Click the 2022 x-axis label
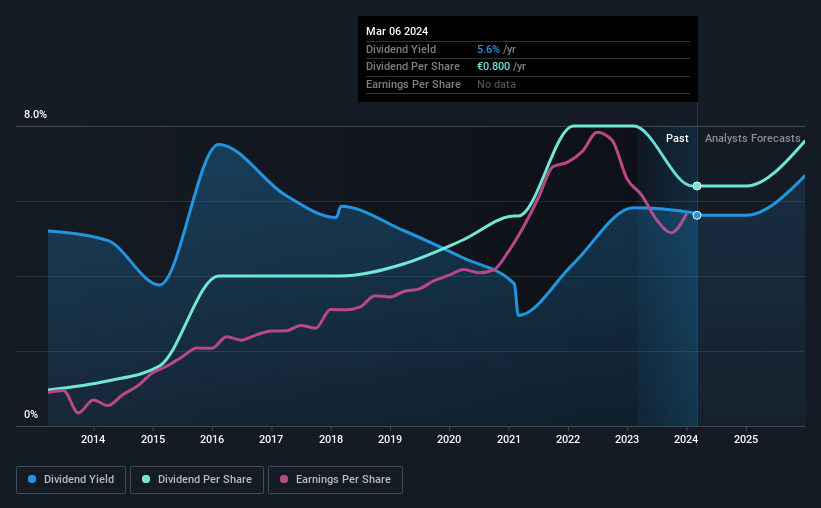 [568, 439]
